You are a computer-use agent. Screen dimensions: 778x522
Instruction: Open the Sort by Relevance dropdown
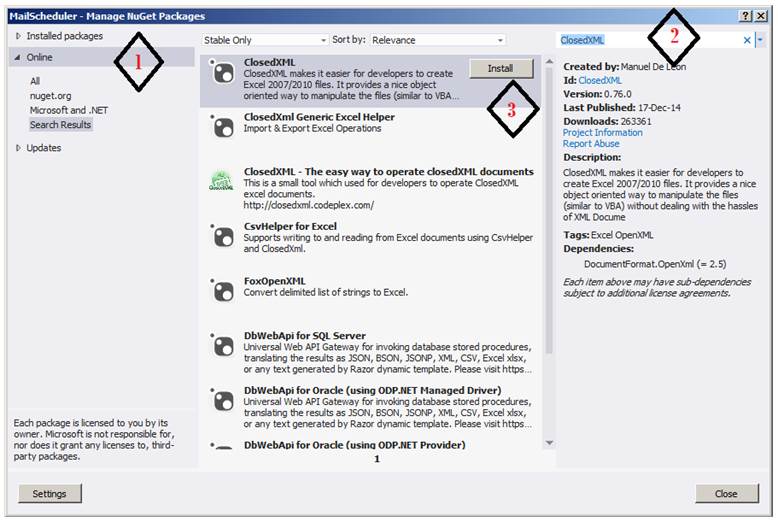(438, 40)
